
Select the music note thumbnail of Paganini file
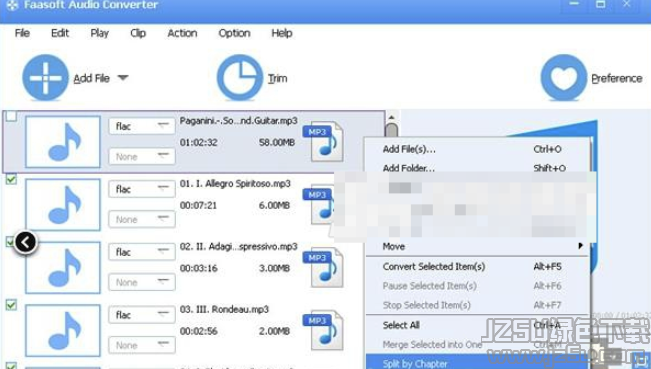click(63, 142)
